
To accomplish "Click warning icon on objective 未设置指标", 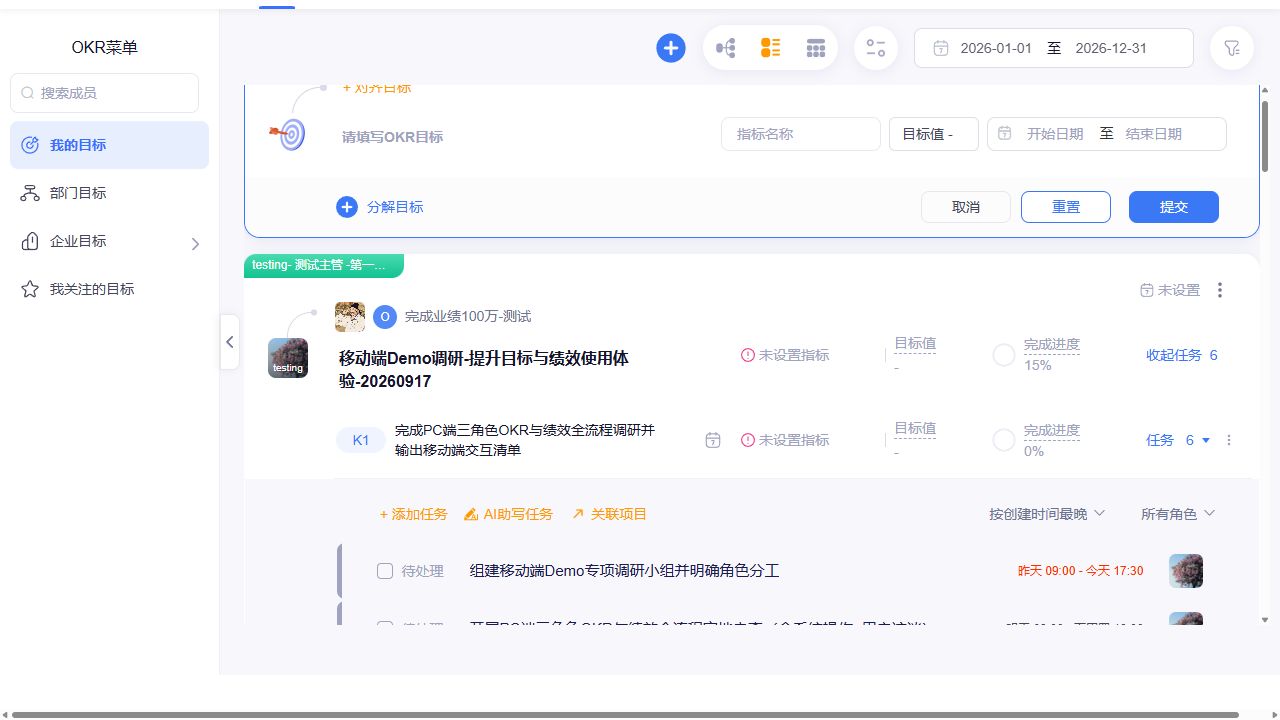I will click(x=748, y=355).
